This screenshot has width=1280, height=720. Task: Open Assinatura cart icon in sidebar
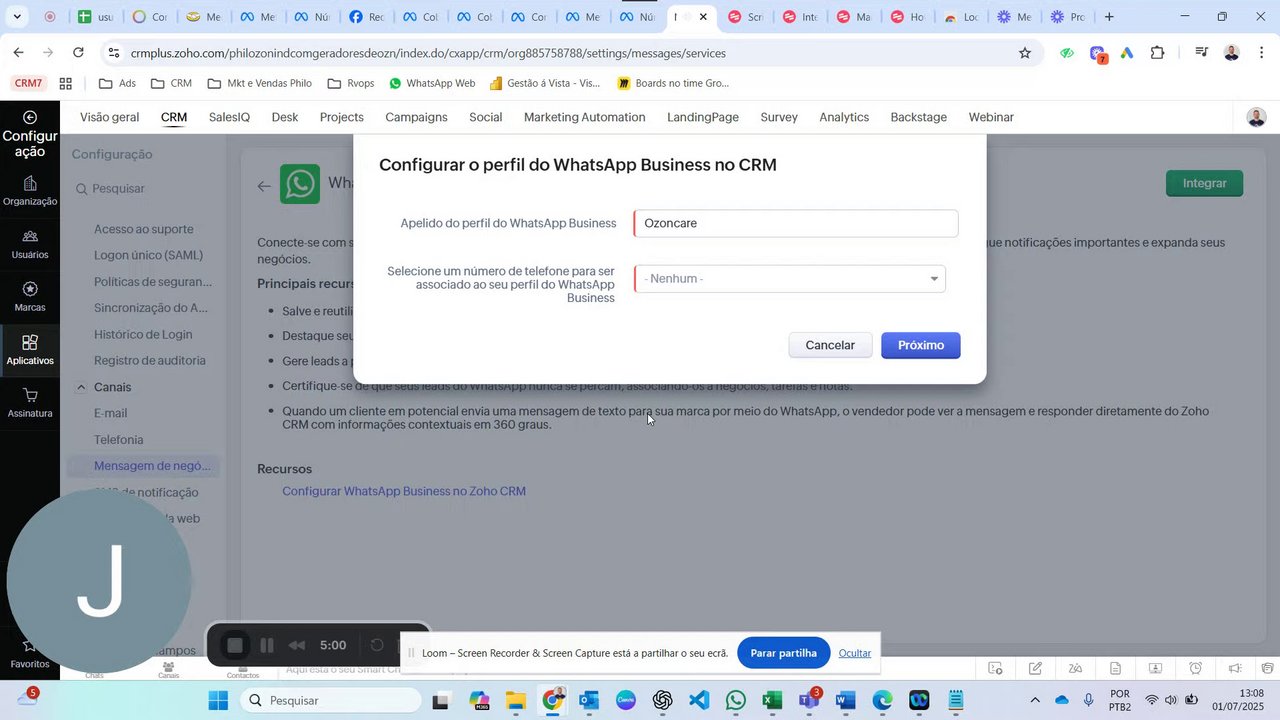click(x=30, y=402)
